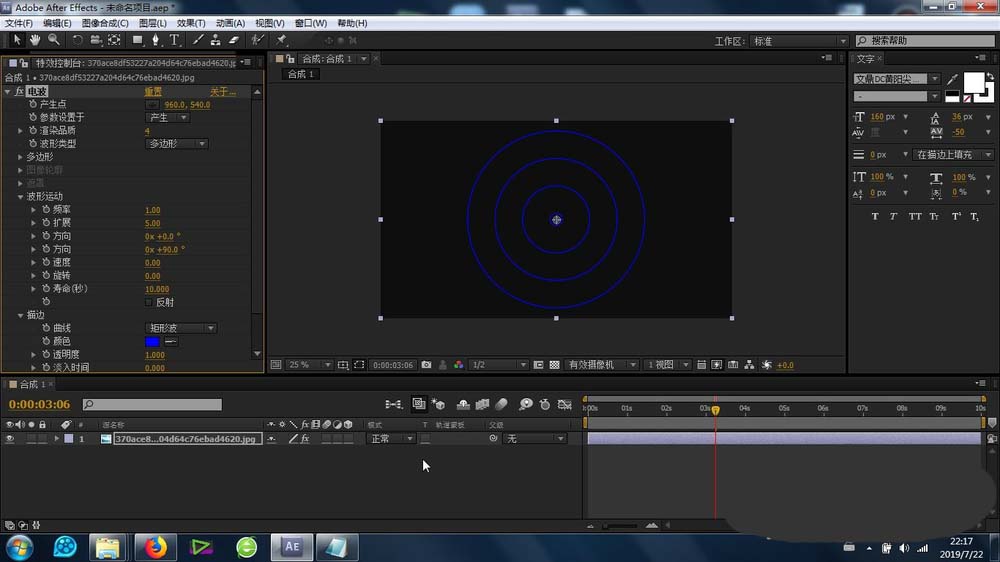Select the Pen tool
This screenshot has width=1000, height=562.
point(155,40)
